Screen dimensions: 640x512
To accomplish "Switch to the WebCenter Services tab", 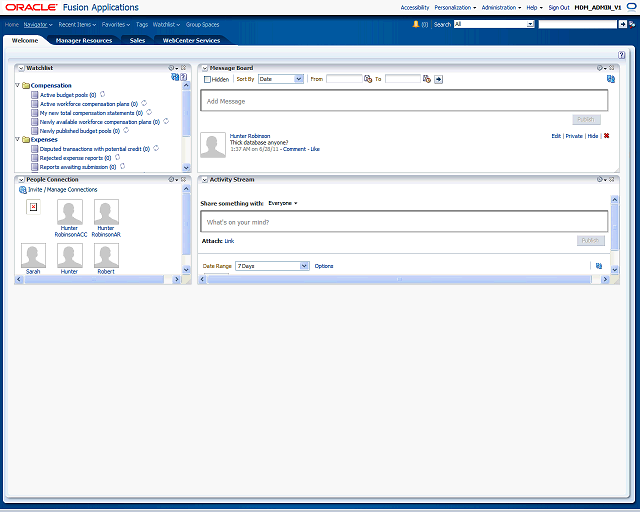I will 191,40.
